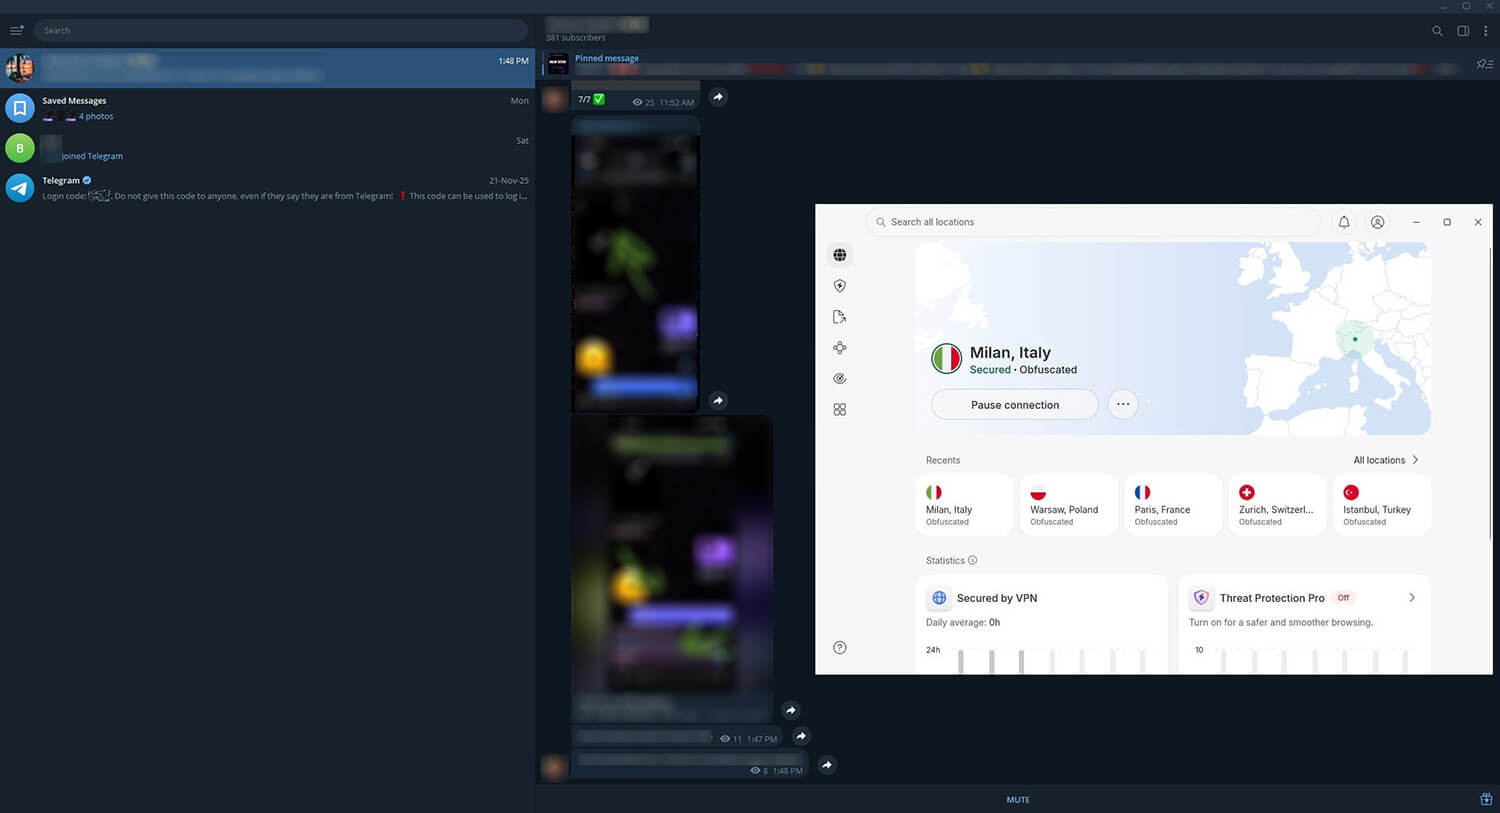
Task: Open the VPN account profile icon
Action: click(x=1377, y=222)
